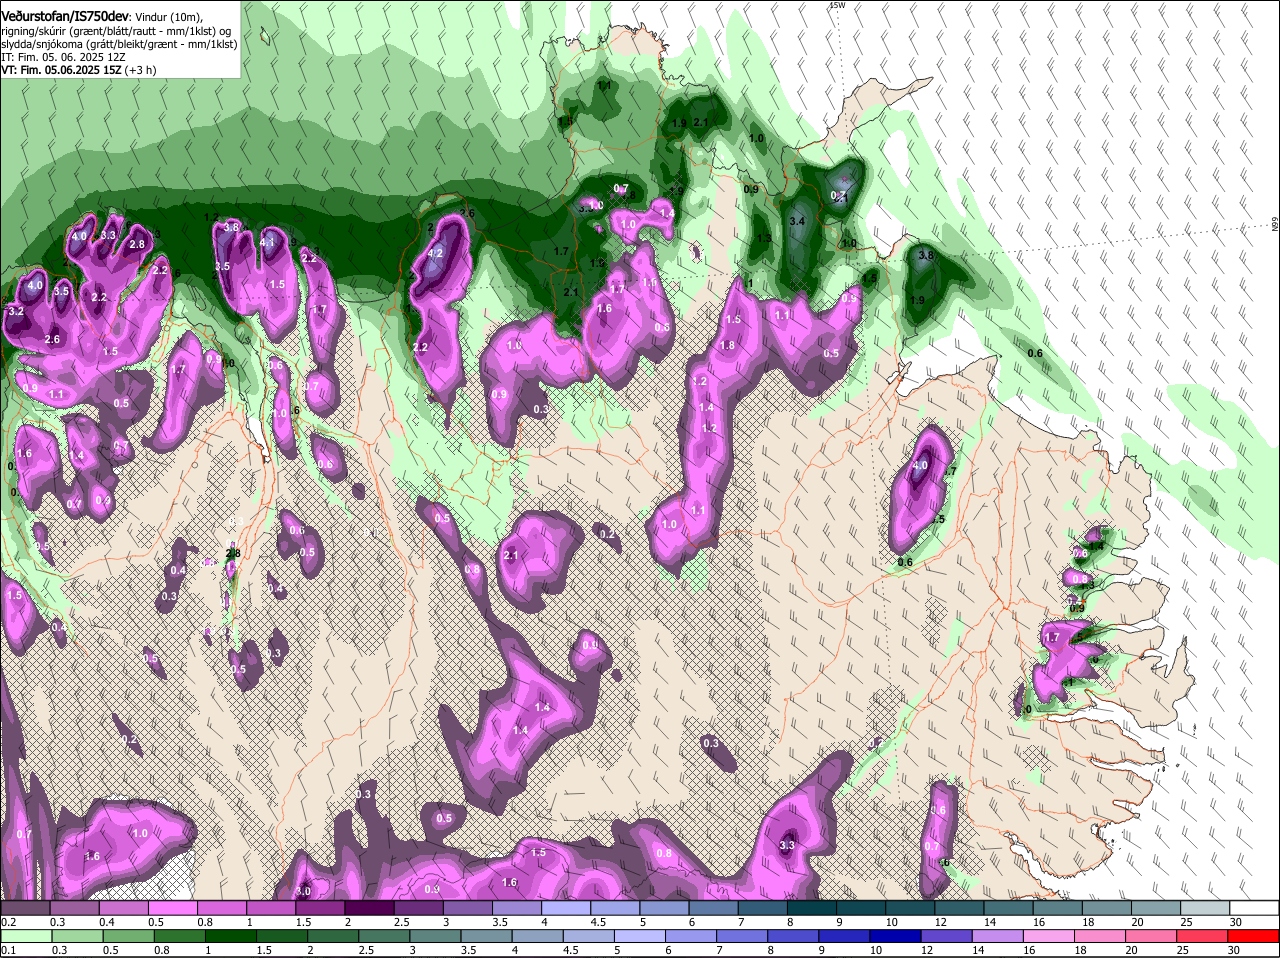1280x958 pixels.
Task: Click the dusky purple 0.2 swatch in the upper legend row
Action: click(25, 908)
